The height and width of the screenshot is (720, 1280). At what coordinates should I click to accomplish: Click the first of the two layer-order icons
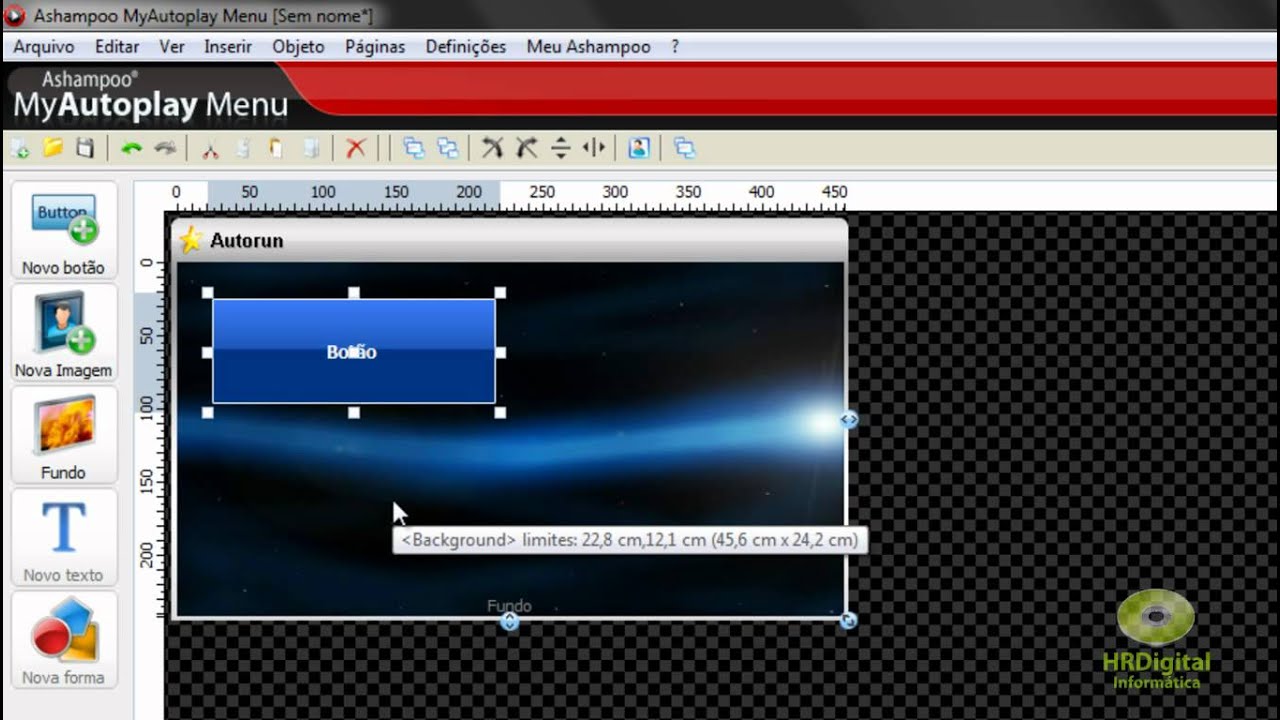[414, 149]
